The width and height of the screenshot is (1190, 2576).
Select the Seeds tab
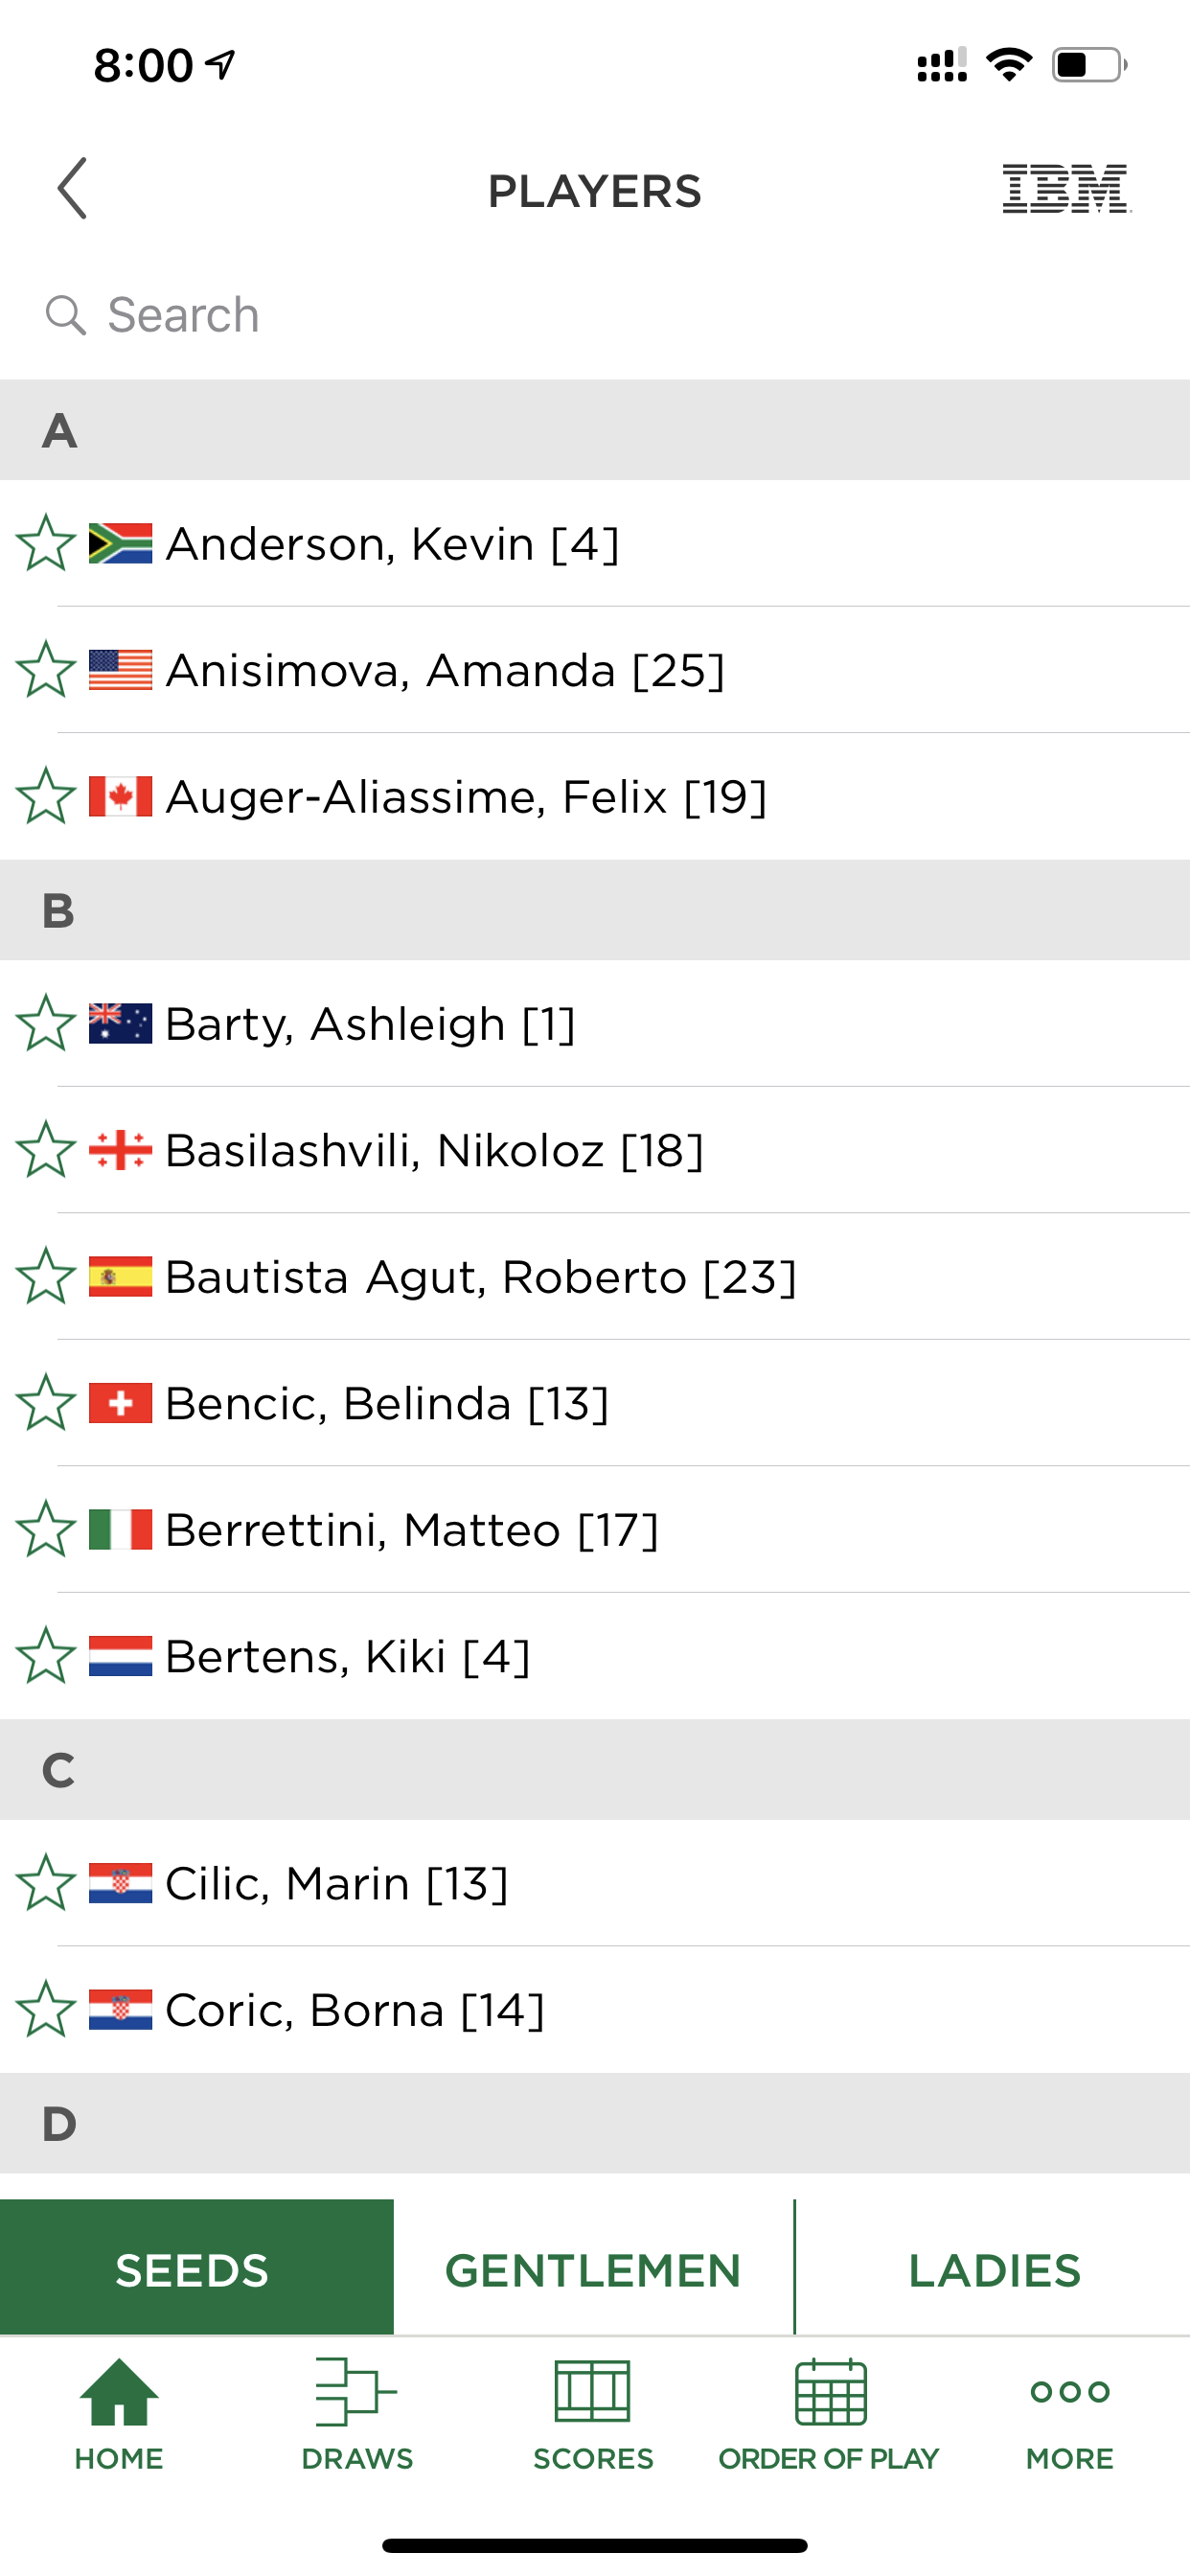197,2270
